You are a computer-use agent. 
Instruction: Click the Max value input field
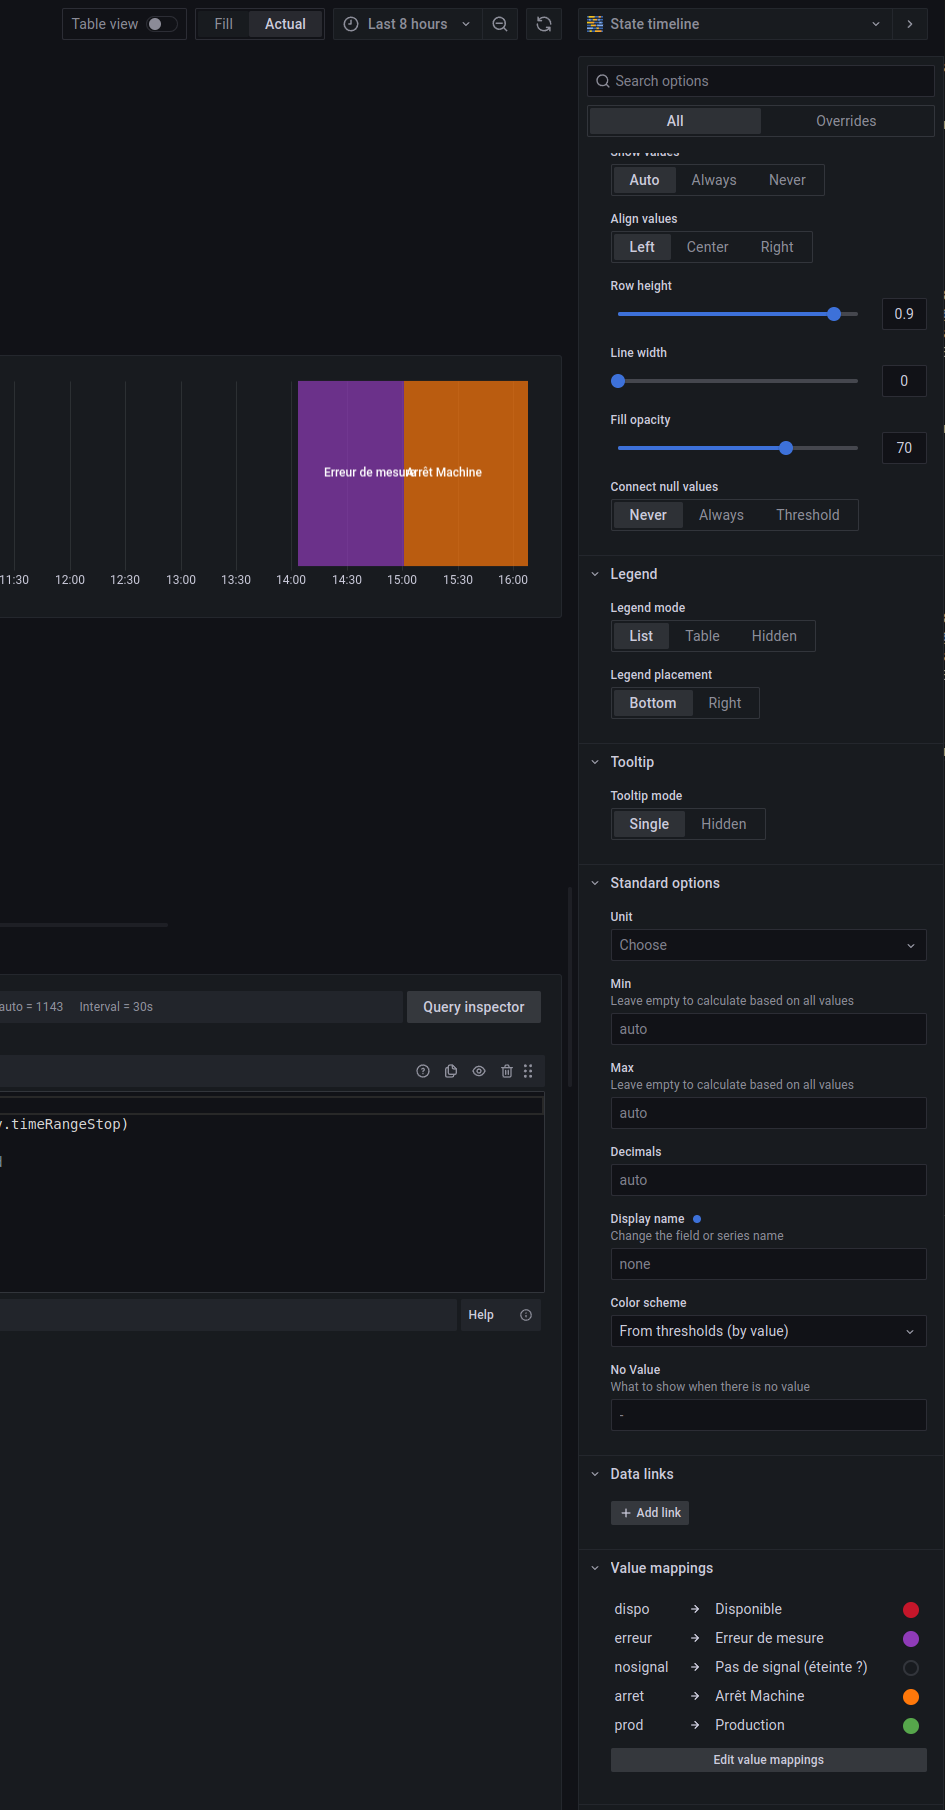(768, 1113)
